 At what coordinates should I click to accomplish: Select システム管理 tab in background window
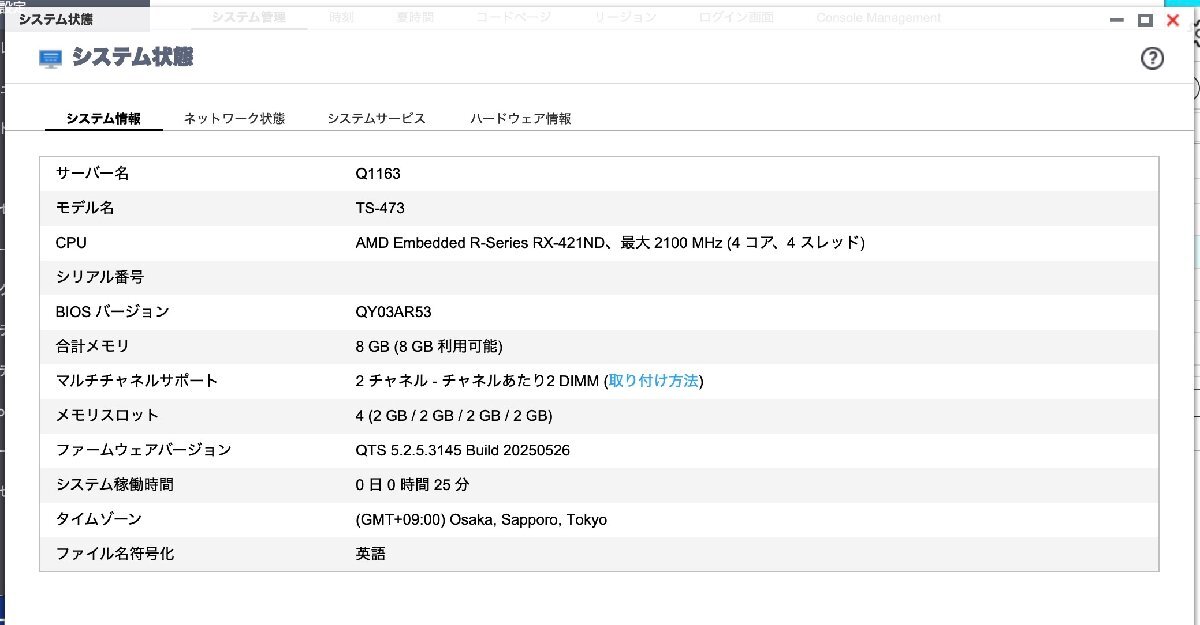pos(249,17)
